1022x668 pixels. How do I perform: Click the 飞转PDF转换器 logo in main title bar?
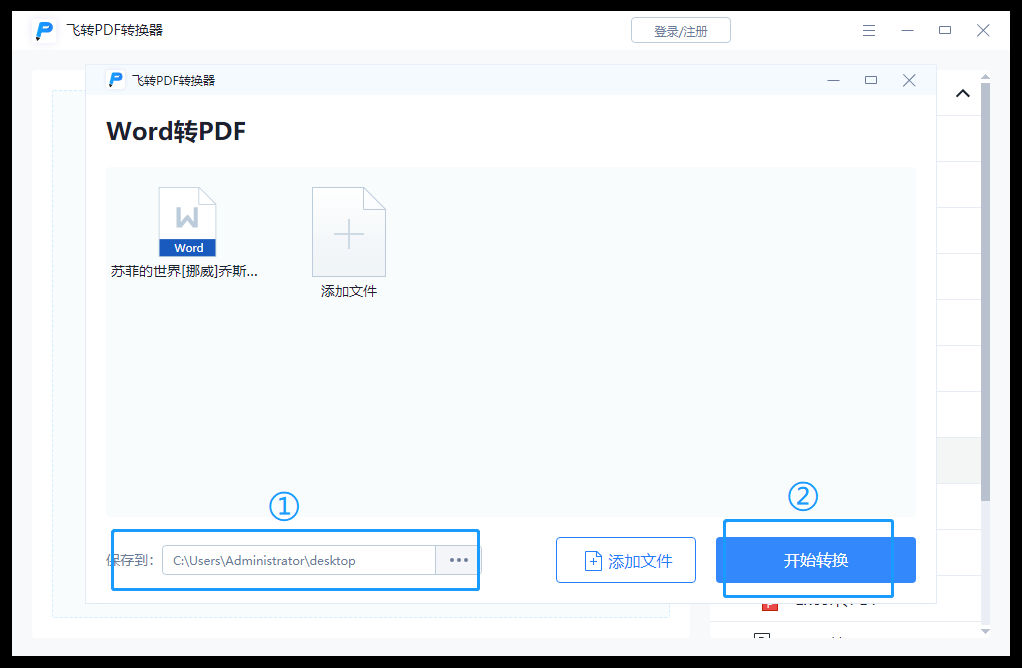[x=44, y=31]
